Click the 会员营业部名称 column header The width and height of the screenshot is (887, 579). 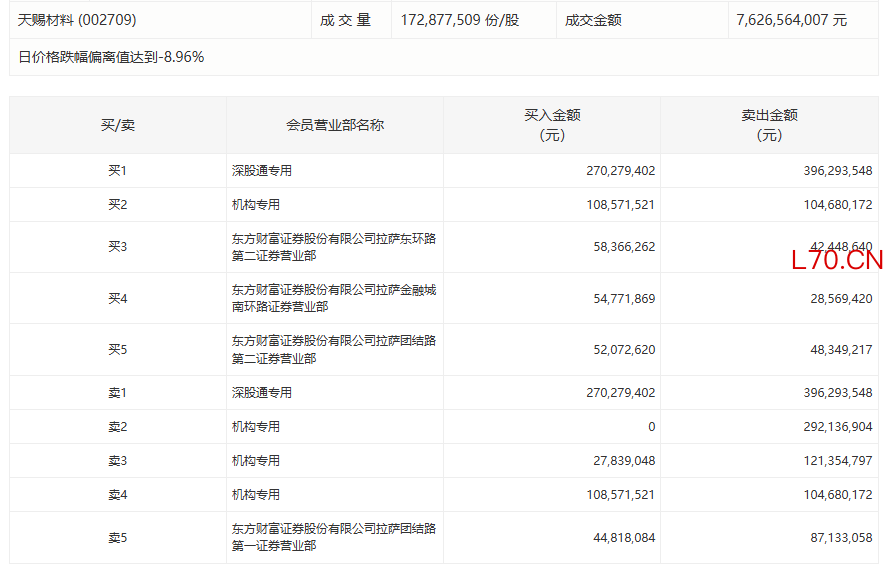[334, 125]
